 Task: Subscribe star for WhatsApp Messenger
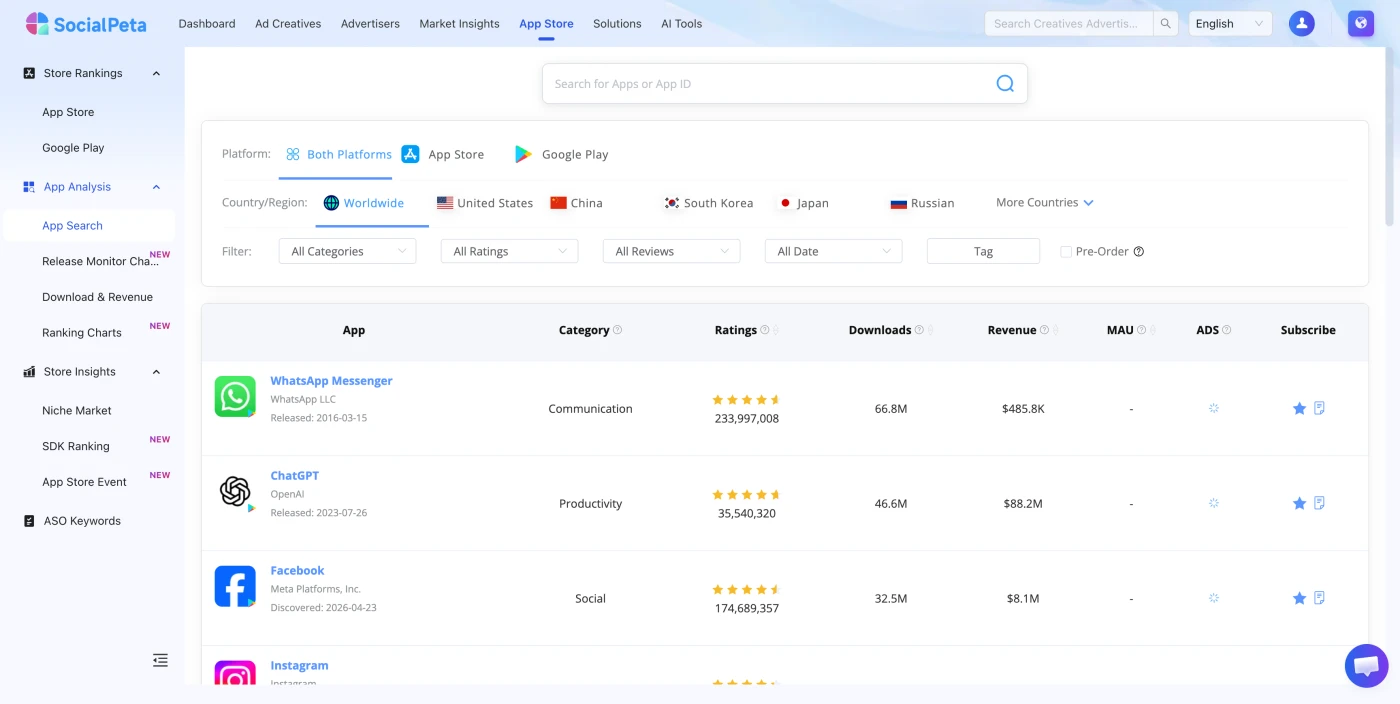coord(1299,408)
